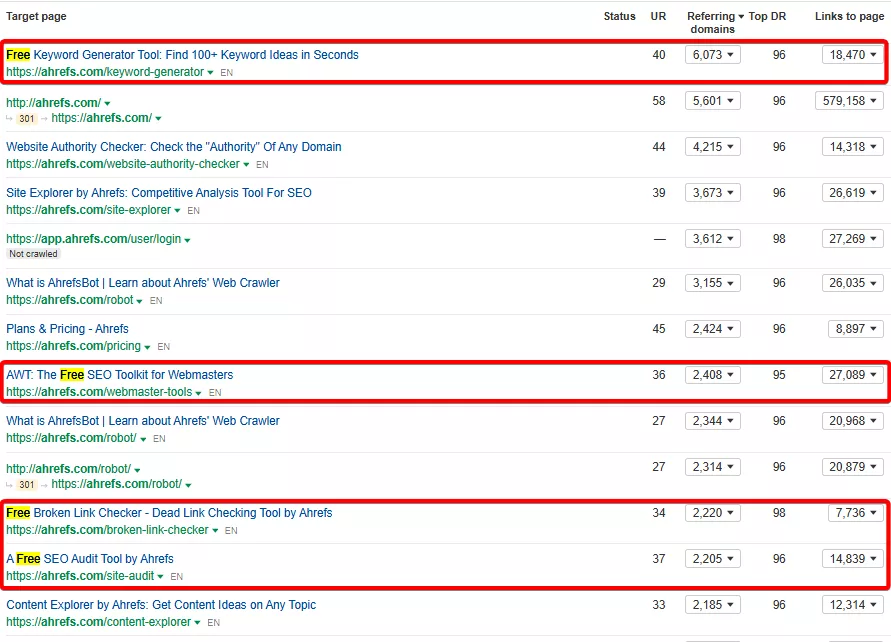Open Website Authority Checker title link

point(174,147)
